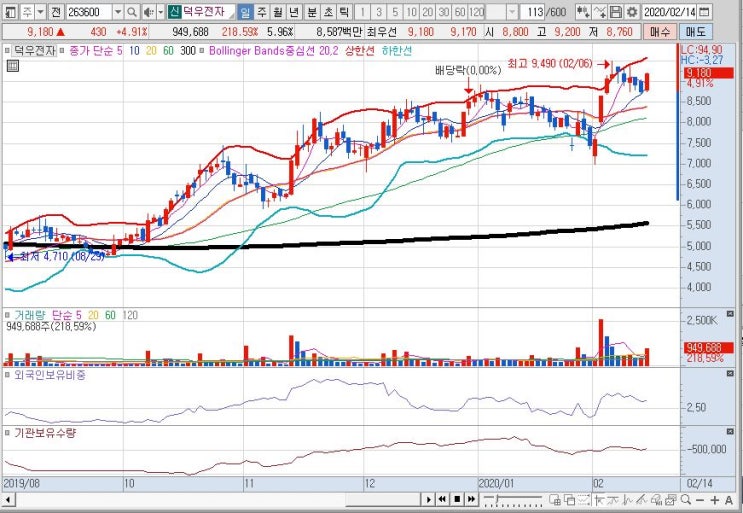Click the 매수 (buy) button
The image size is (743, 513).
660,32
